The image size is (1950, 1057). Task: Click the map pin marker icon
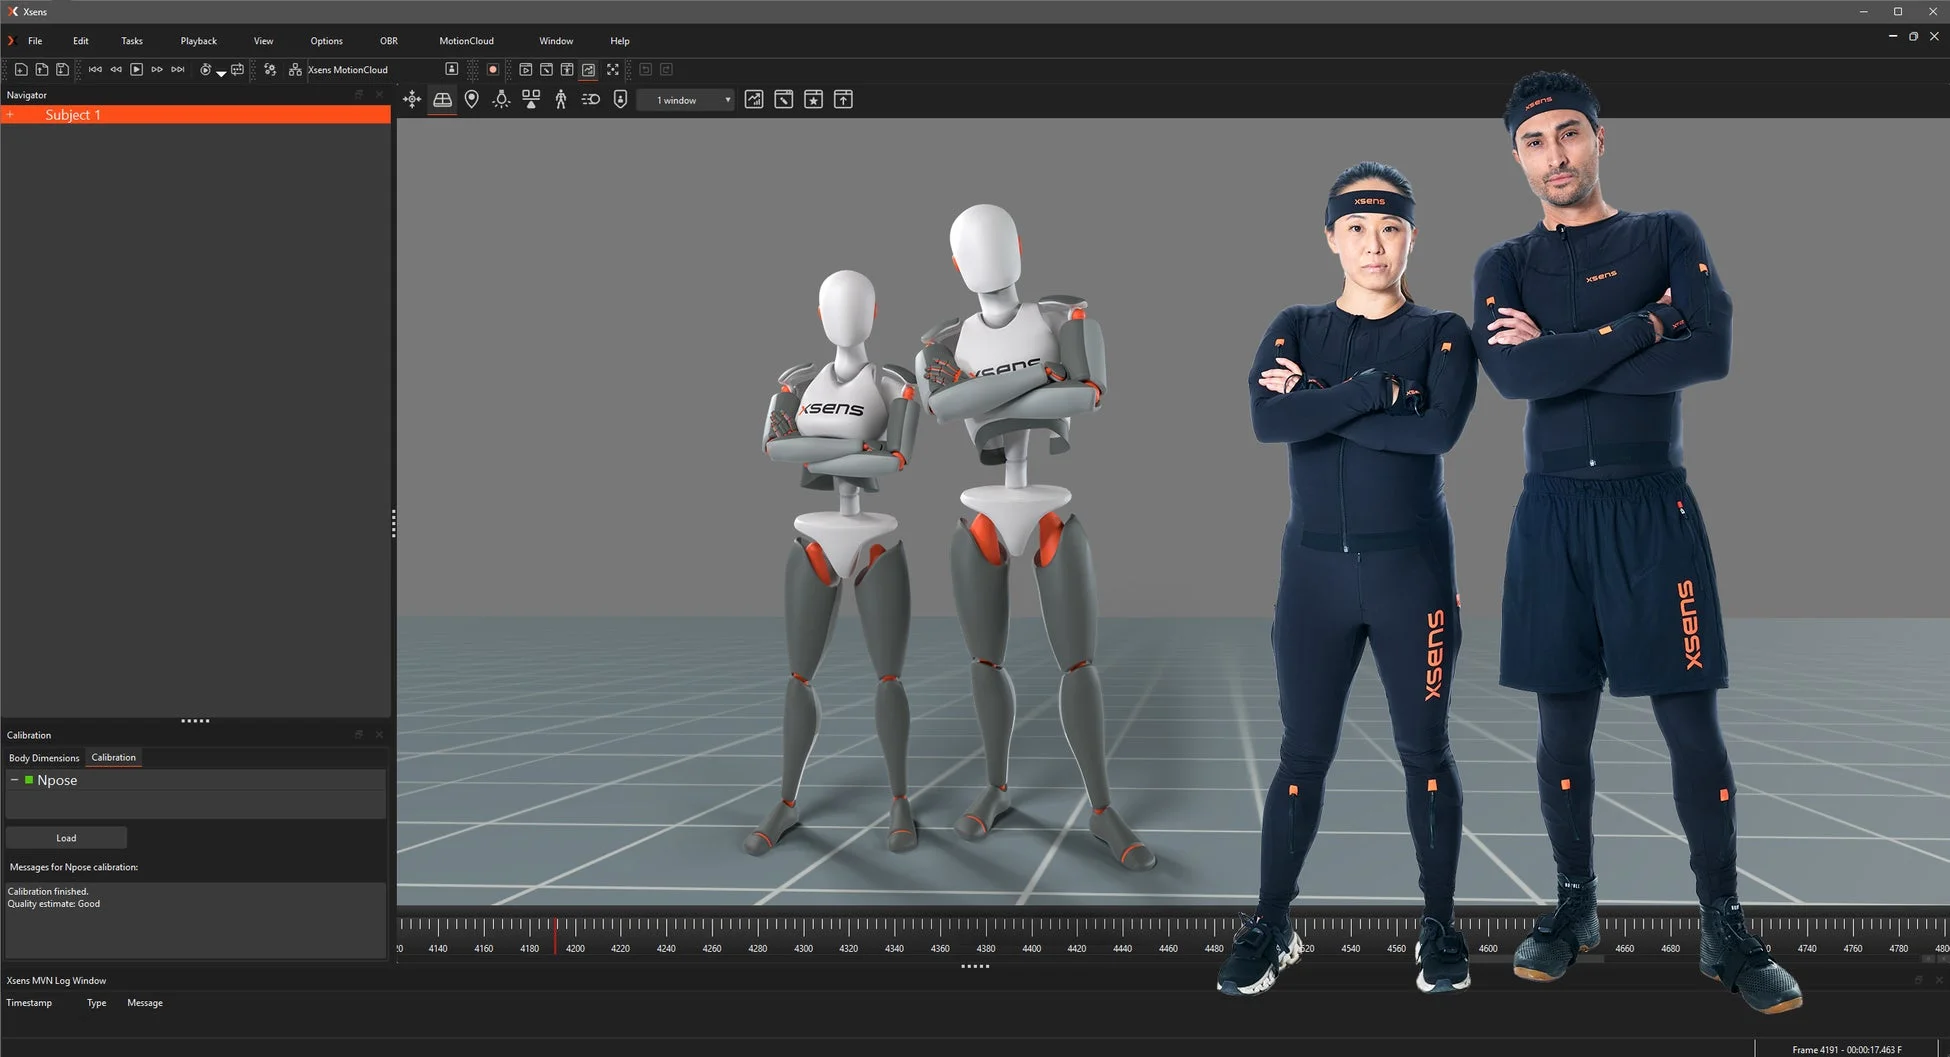coord(472,99)
